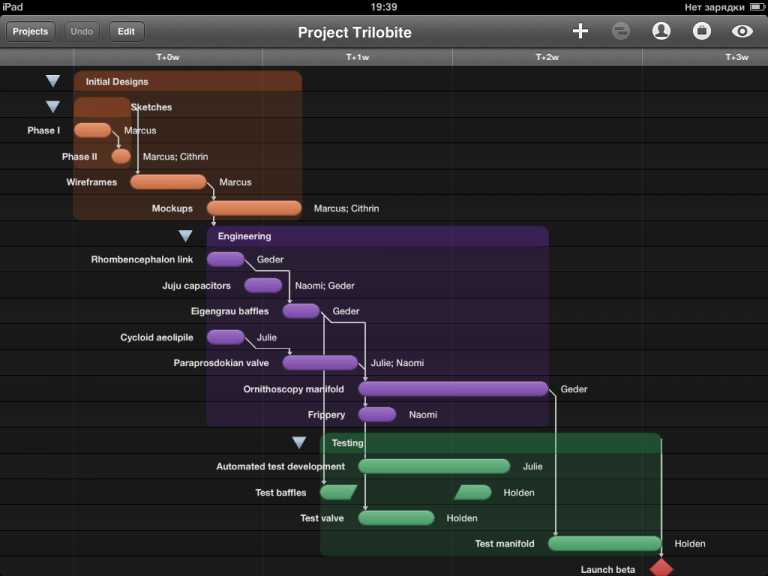
Task: Tap the T+3w timeline header
Action: (x=737, y=57)
